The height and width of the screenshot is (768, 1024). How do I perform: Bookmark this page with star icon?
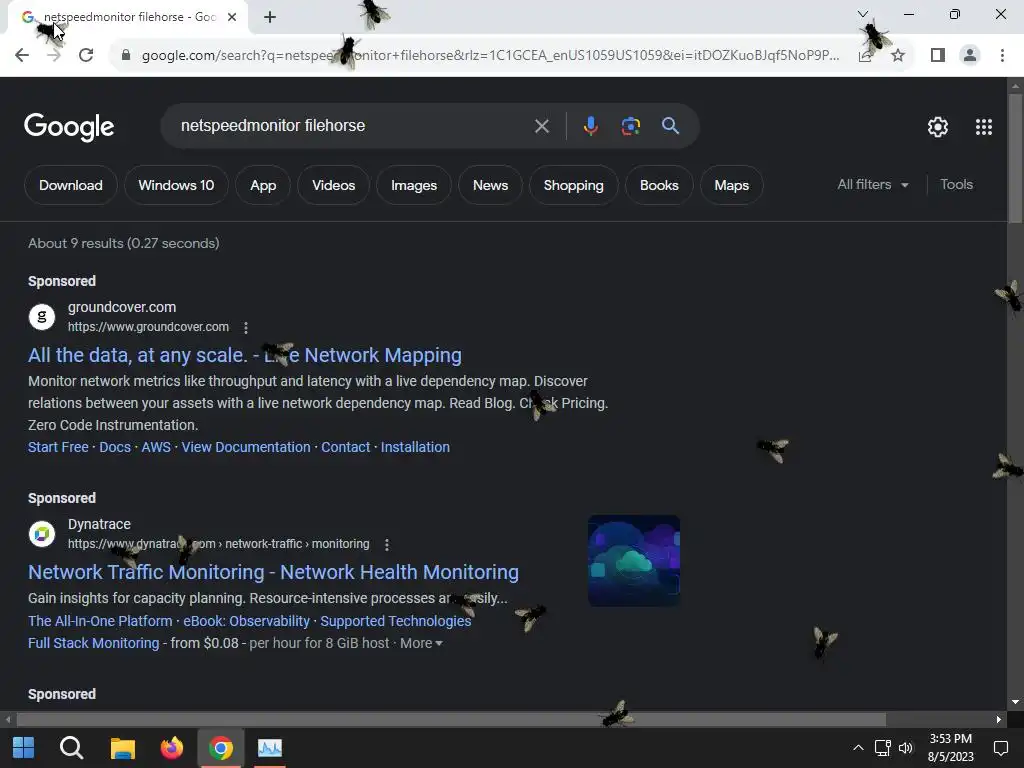click(x=898, y=56)
